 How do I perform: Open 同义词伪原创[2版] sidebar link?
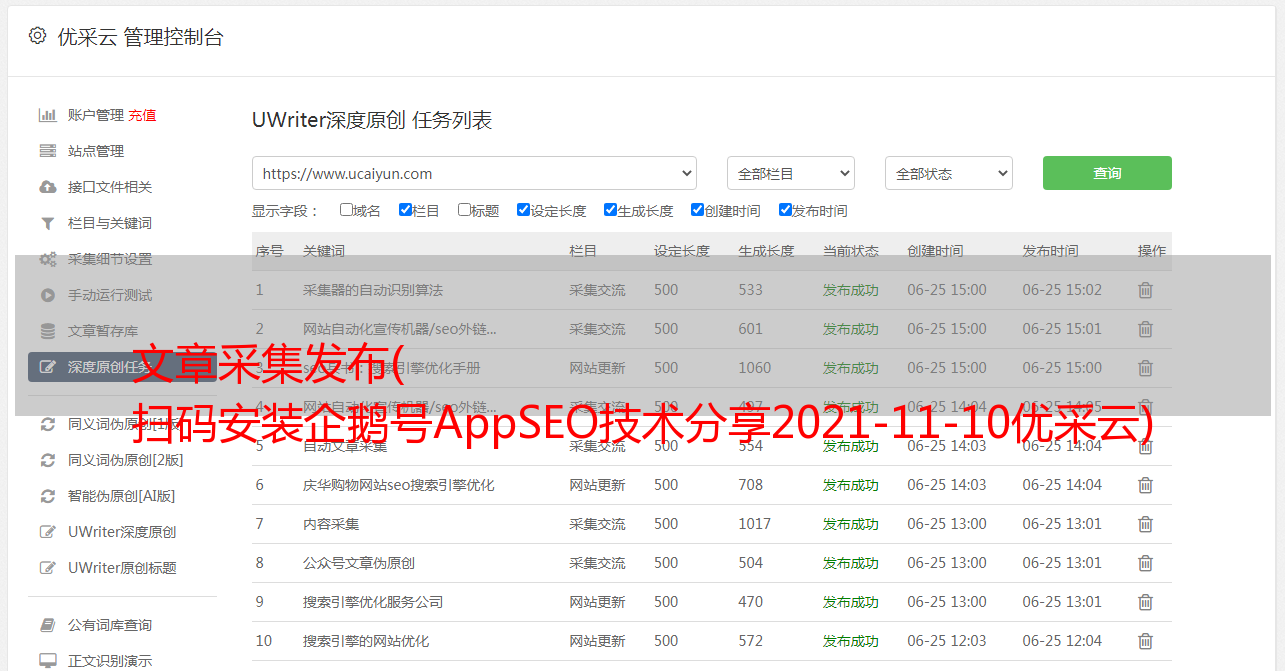tap(126, 460)
